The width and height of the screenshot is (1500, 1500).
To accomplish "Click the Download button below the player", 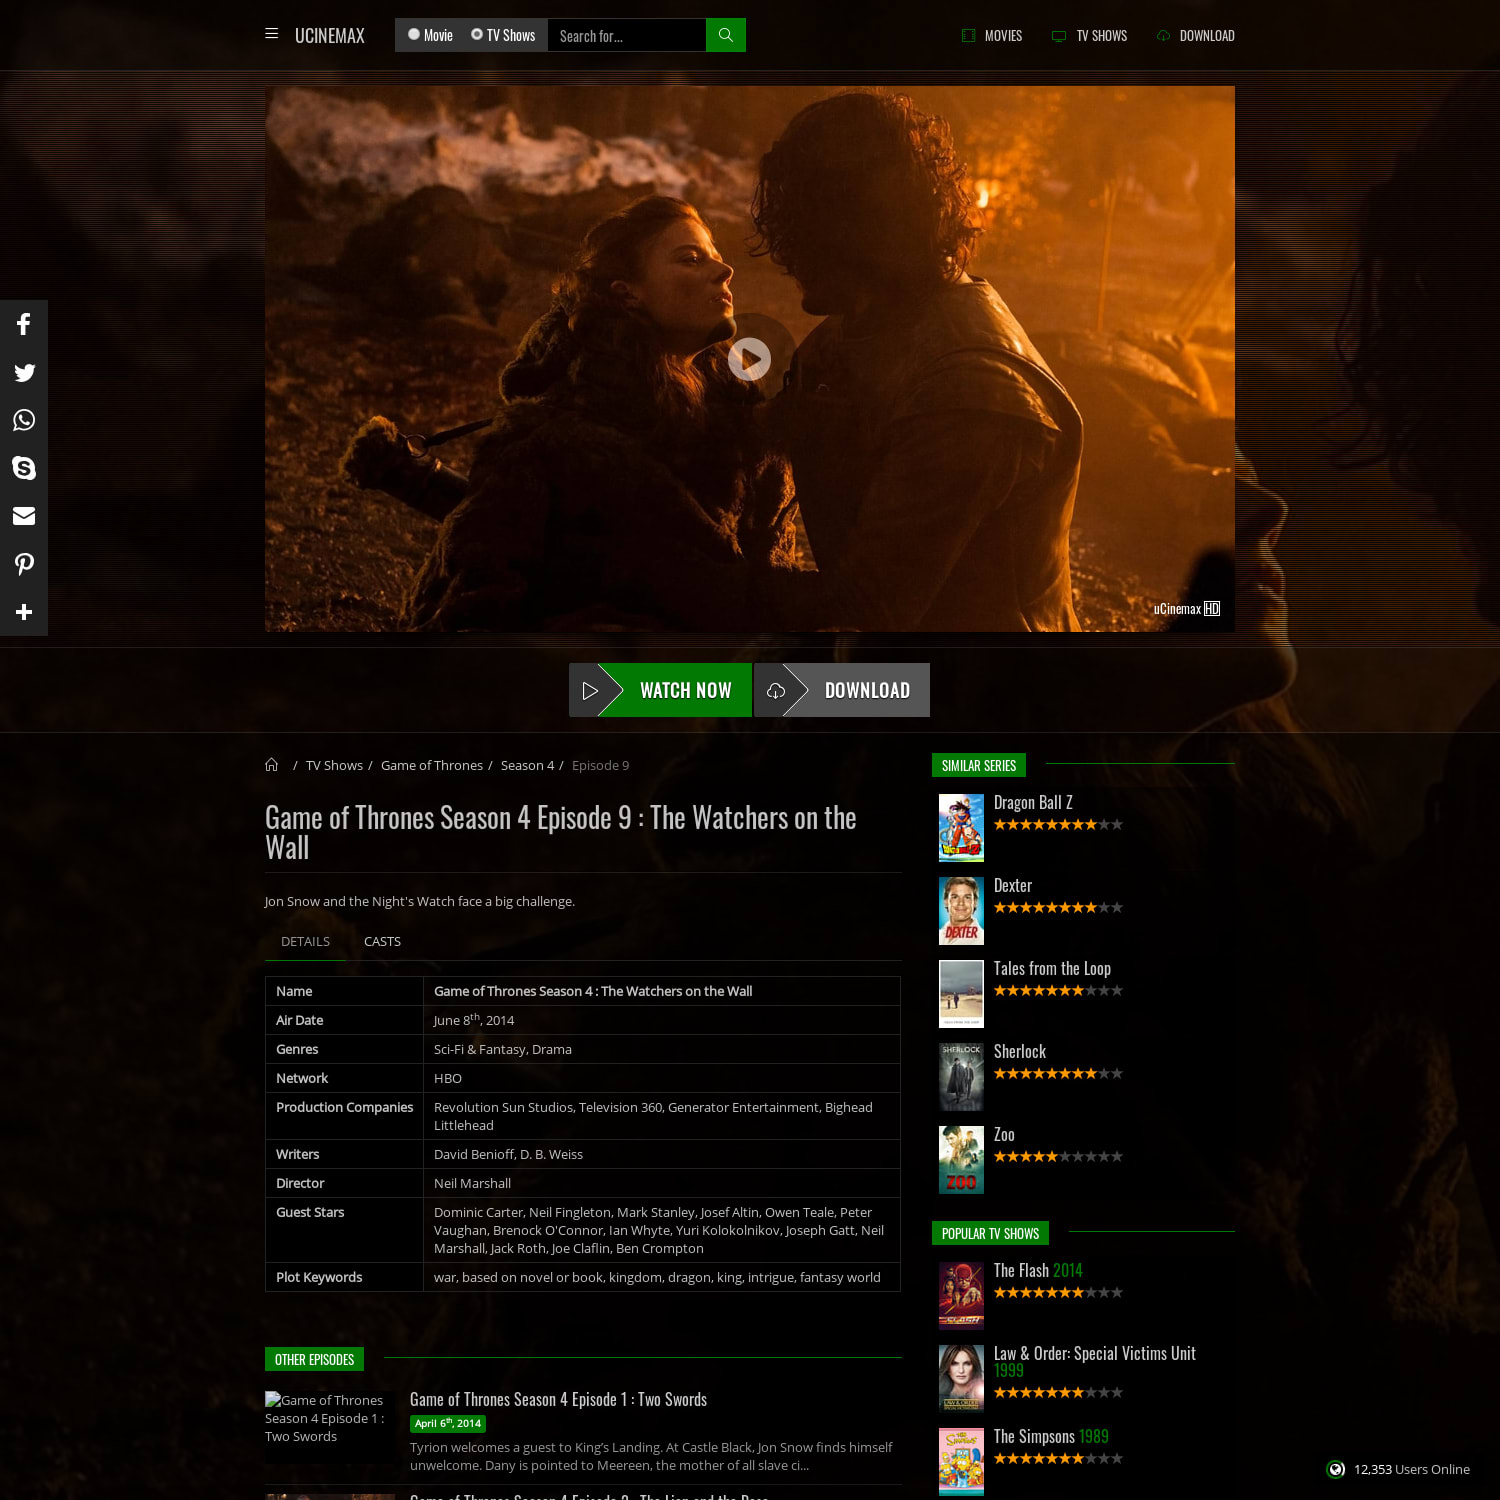I will pos(842,690).
